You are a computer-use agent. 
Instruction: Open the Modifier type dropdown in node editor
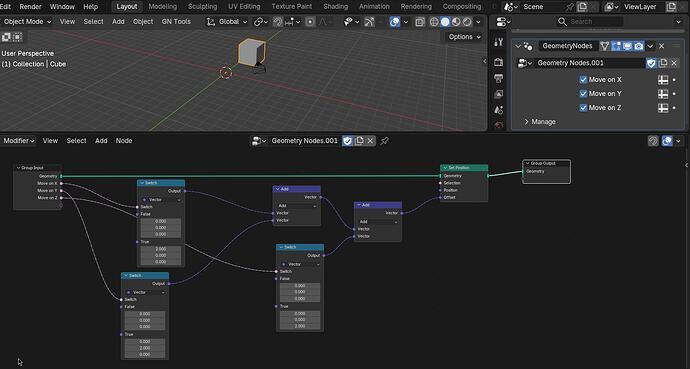19,141
